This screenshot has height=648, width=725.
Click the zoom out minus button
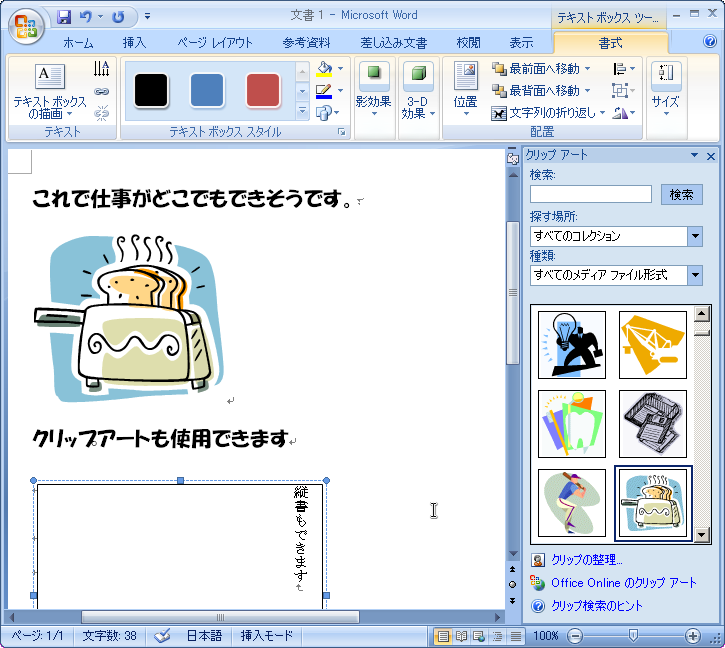point(575,636)
